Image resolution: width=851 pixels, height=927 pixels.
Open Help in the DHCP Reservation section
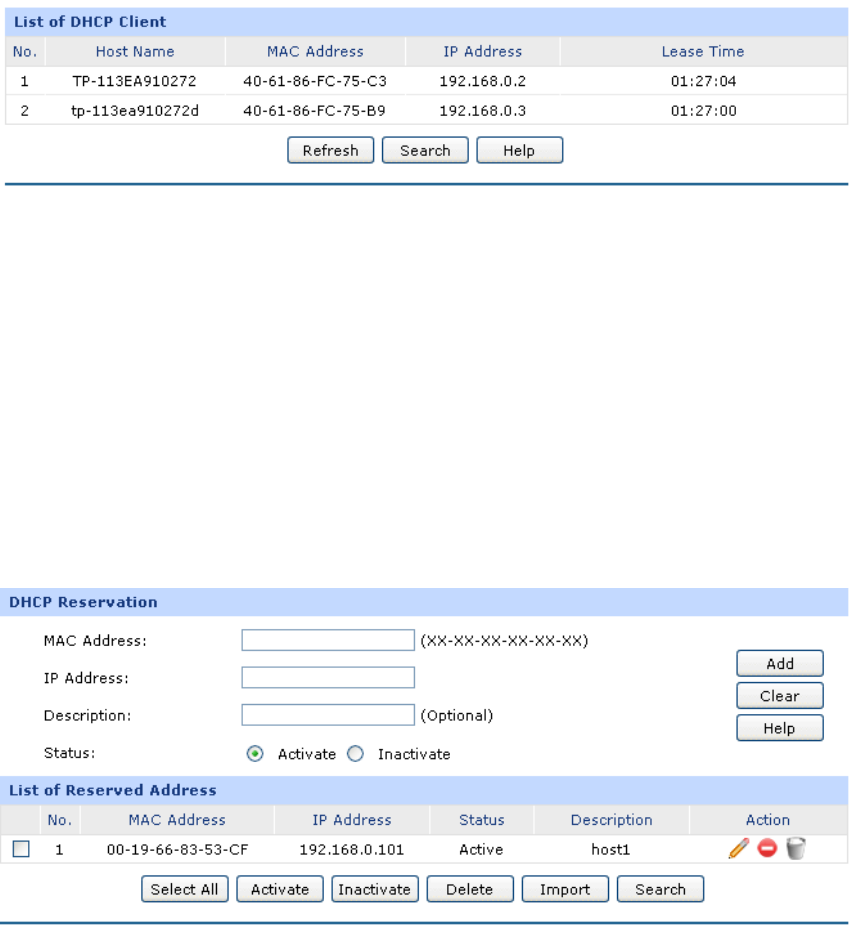pos(779,728)
